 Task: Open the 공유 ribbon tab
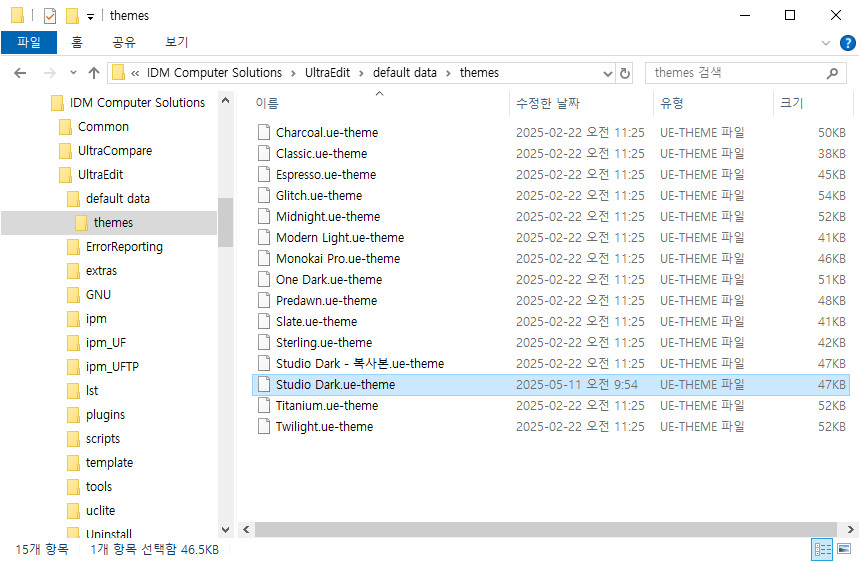[124, 42]
